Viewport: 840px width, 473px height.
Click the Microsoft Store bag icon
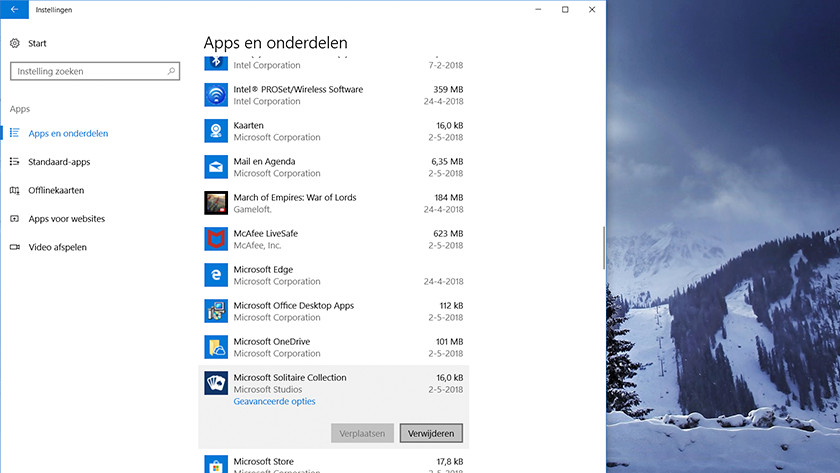pos(217,465)
